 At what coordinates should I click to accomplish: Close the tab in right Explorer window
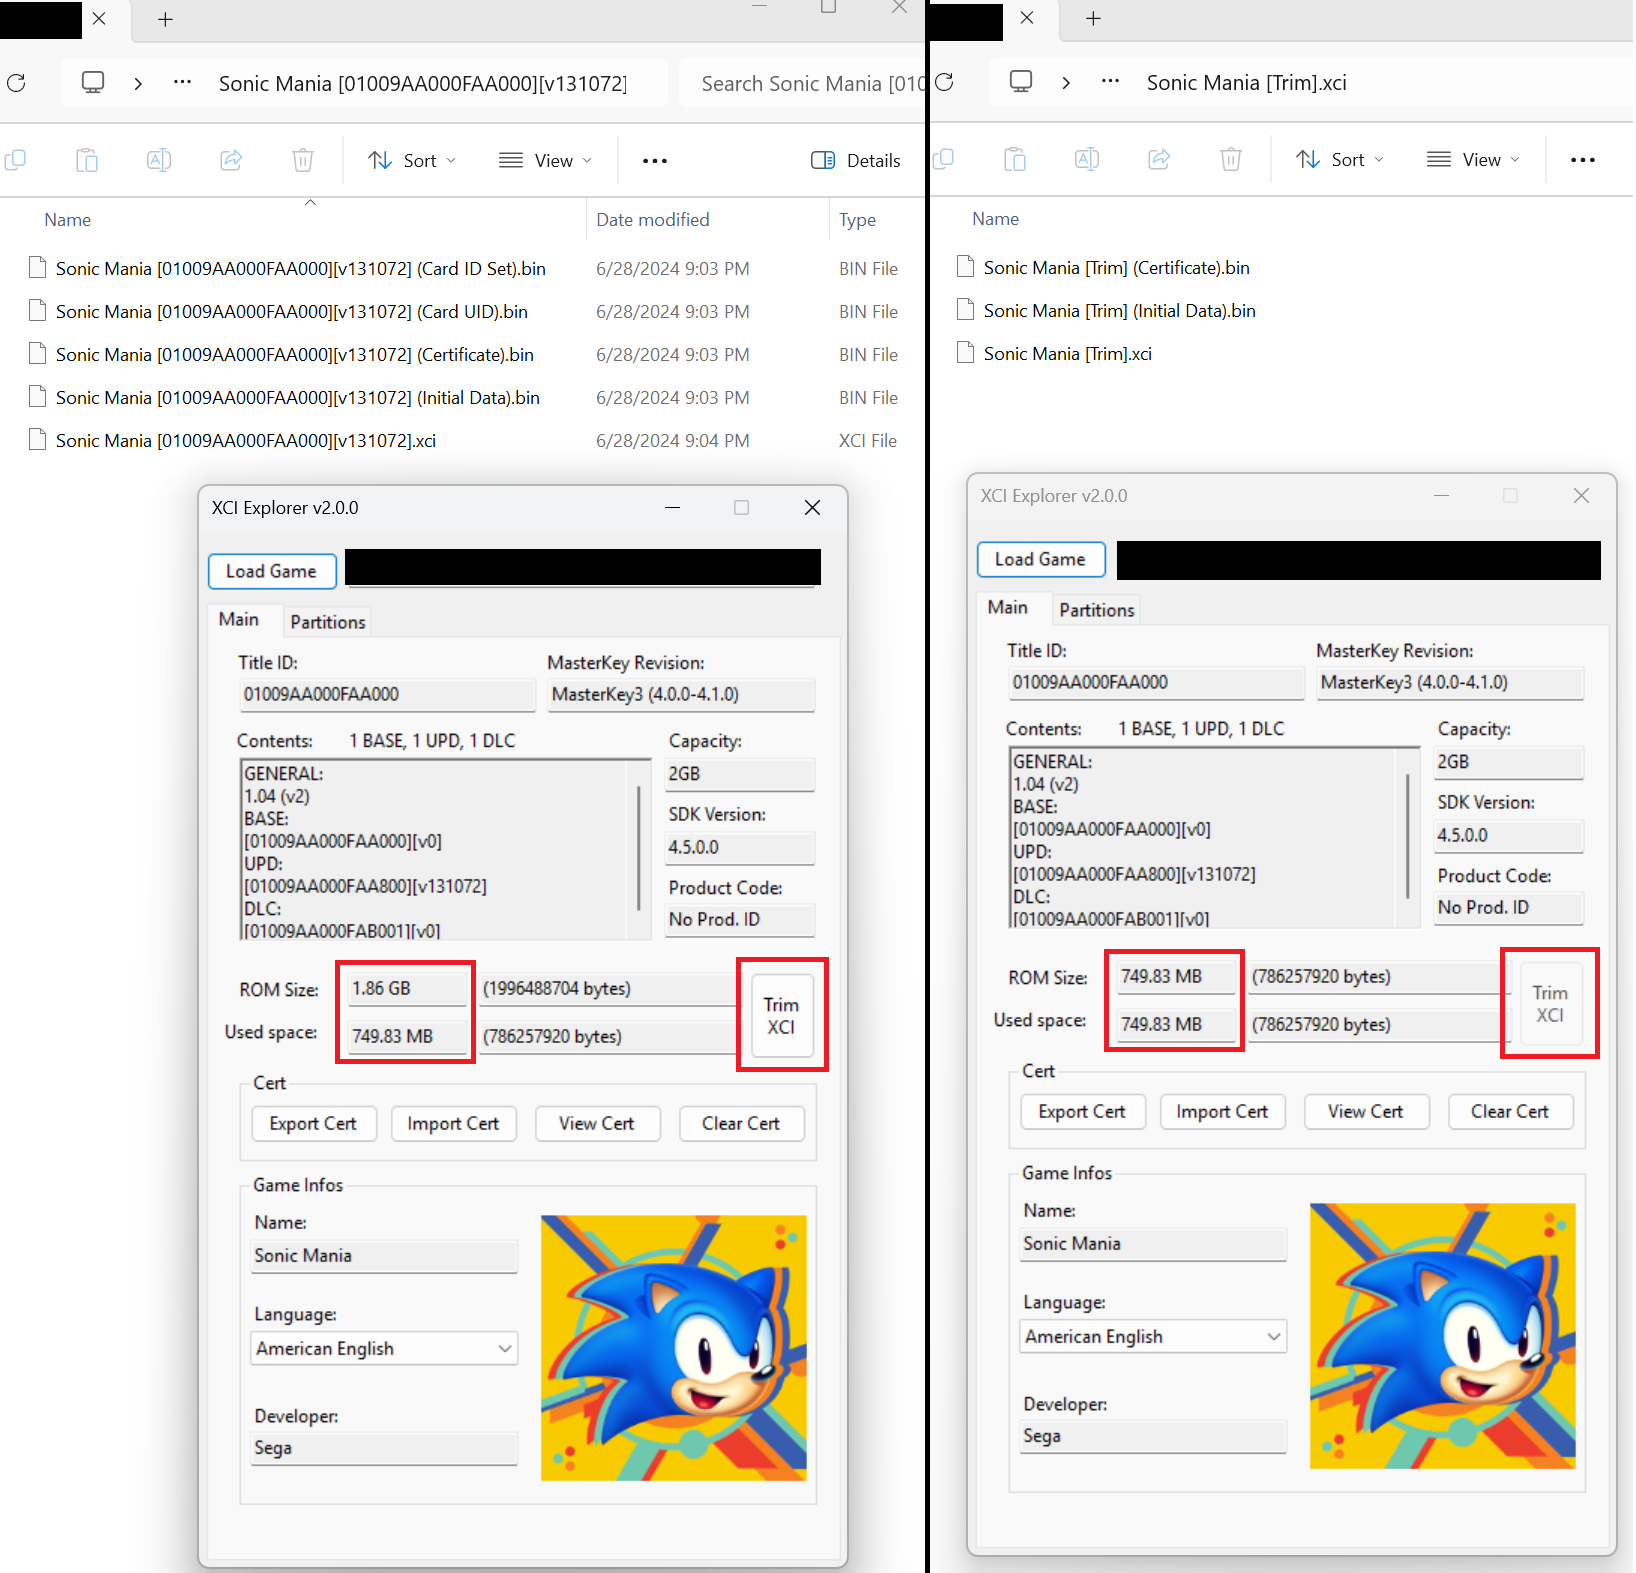pyautogui.click(x=1027, y=18)
